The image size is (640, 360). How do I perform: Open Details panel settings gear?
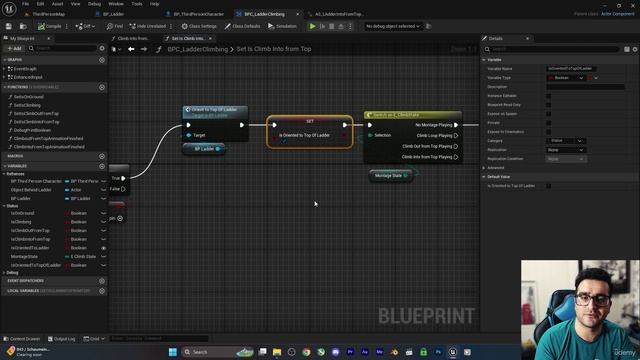point(635,49)
